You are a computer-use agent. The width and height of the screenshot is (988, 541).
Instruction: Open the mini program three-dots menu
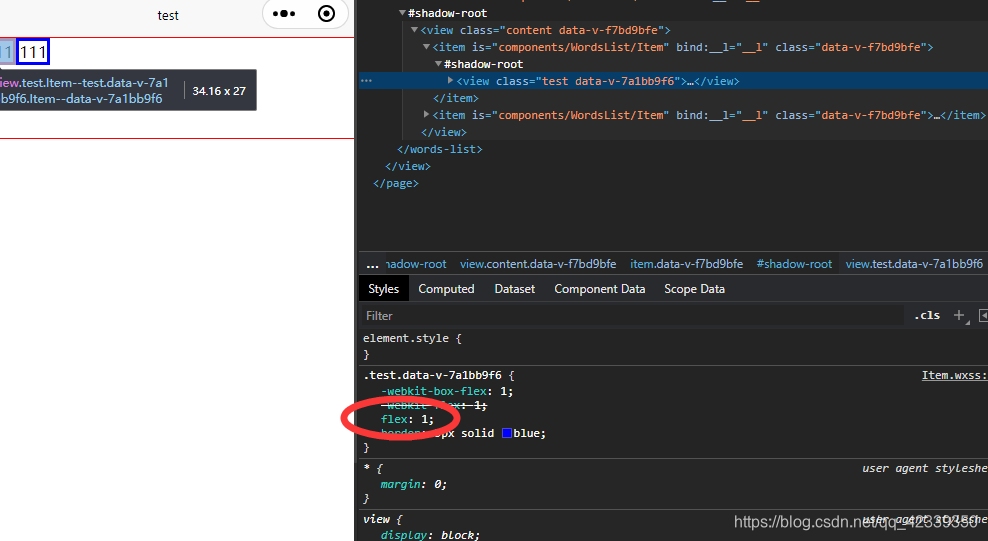284,14
